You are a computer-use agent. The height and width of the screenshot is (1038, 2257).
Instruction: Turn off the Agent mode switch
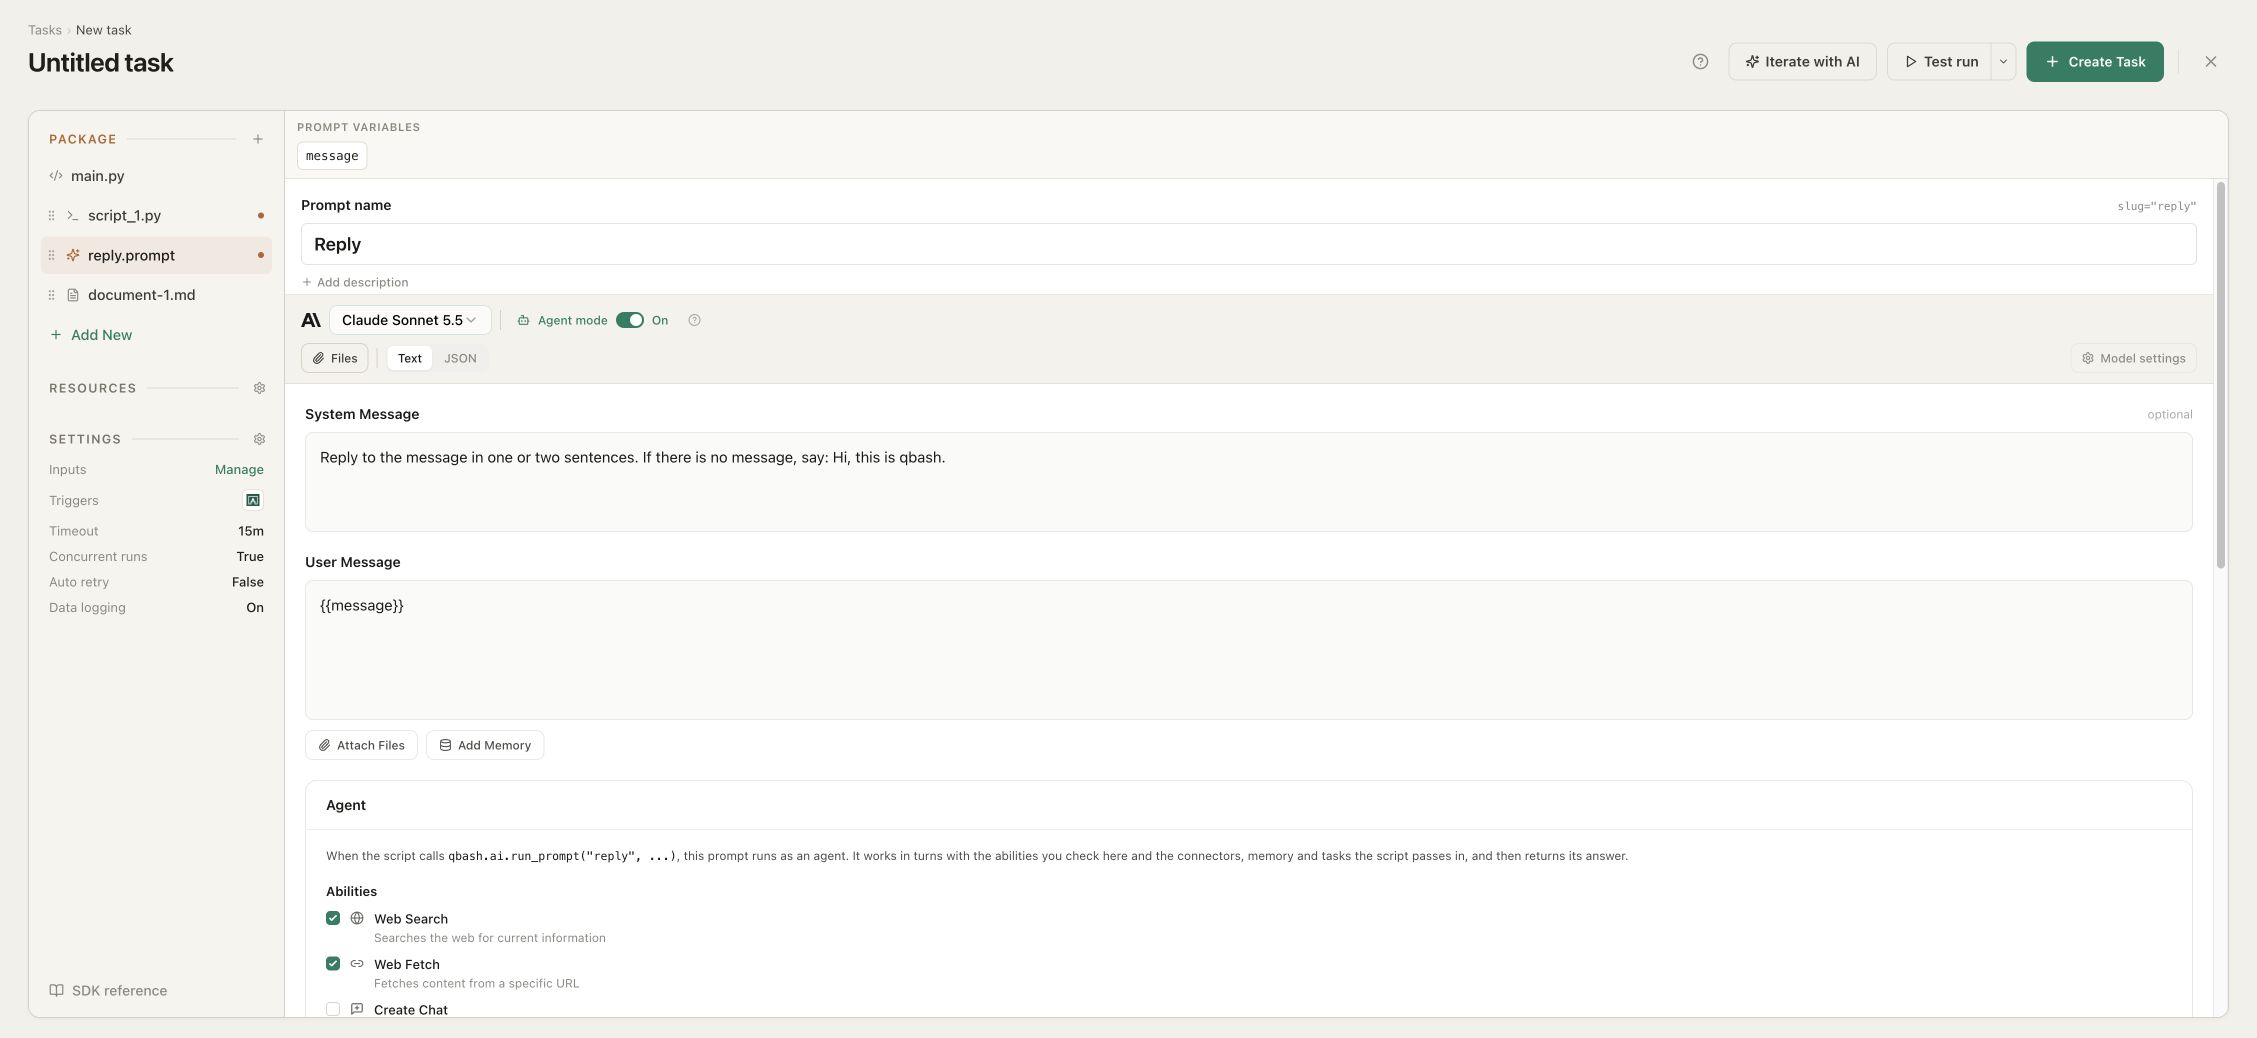coord(630,320)
